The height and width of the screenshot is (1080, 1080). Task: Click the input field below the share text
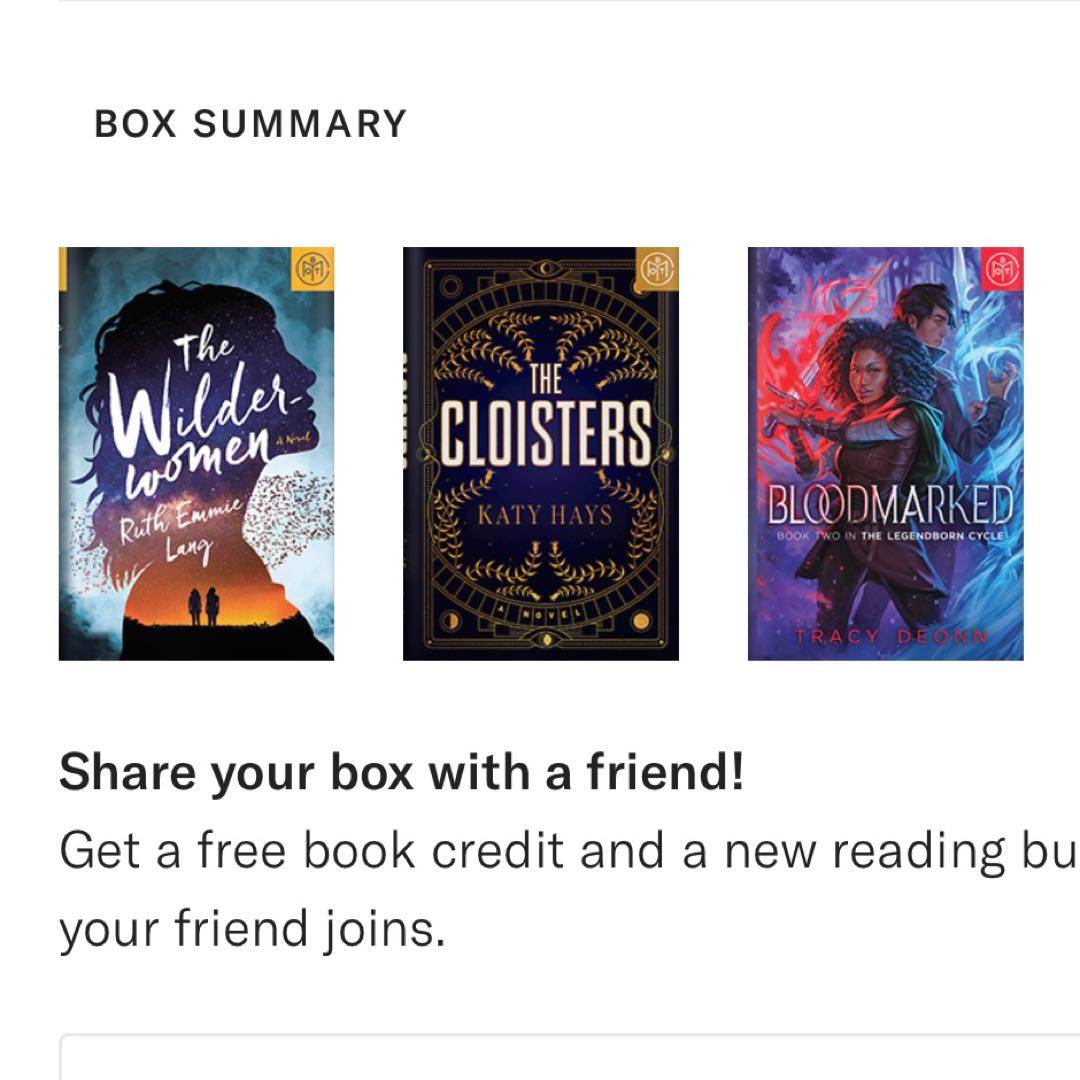pos(570,1058)
